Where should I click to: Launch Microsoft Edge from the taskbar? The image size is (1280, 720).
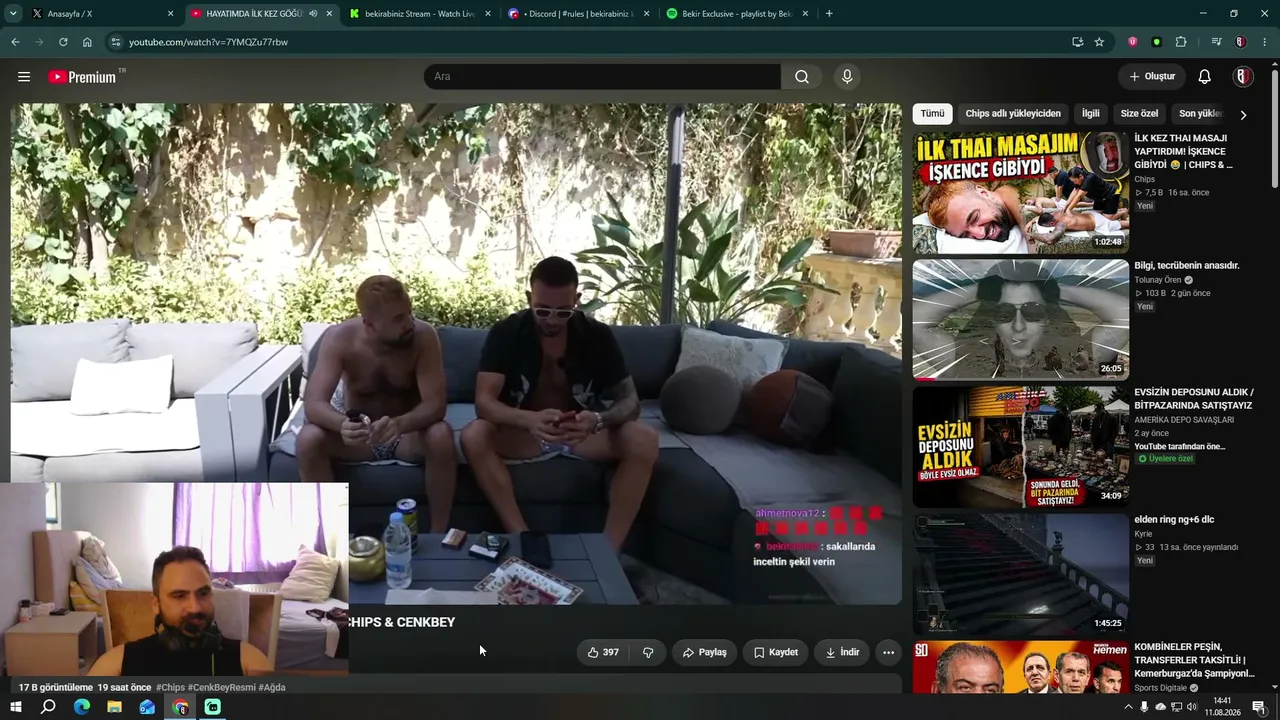(82, 707)
